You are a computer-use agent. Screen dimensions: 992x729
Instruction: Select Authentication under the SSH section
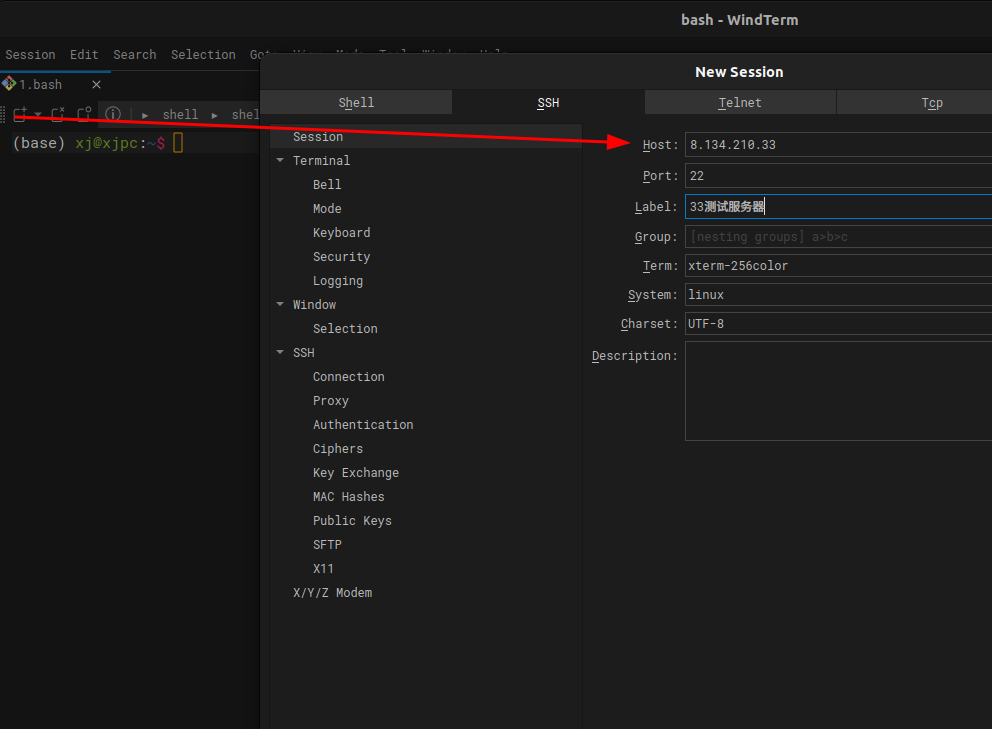363,424
